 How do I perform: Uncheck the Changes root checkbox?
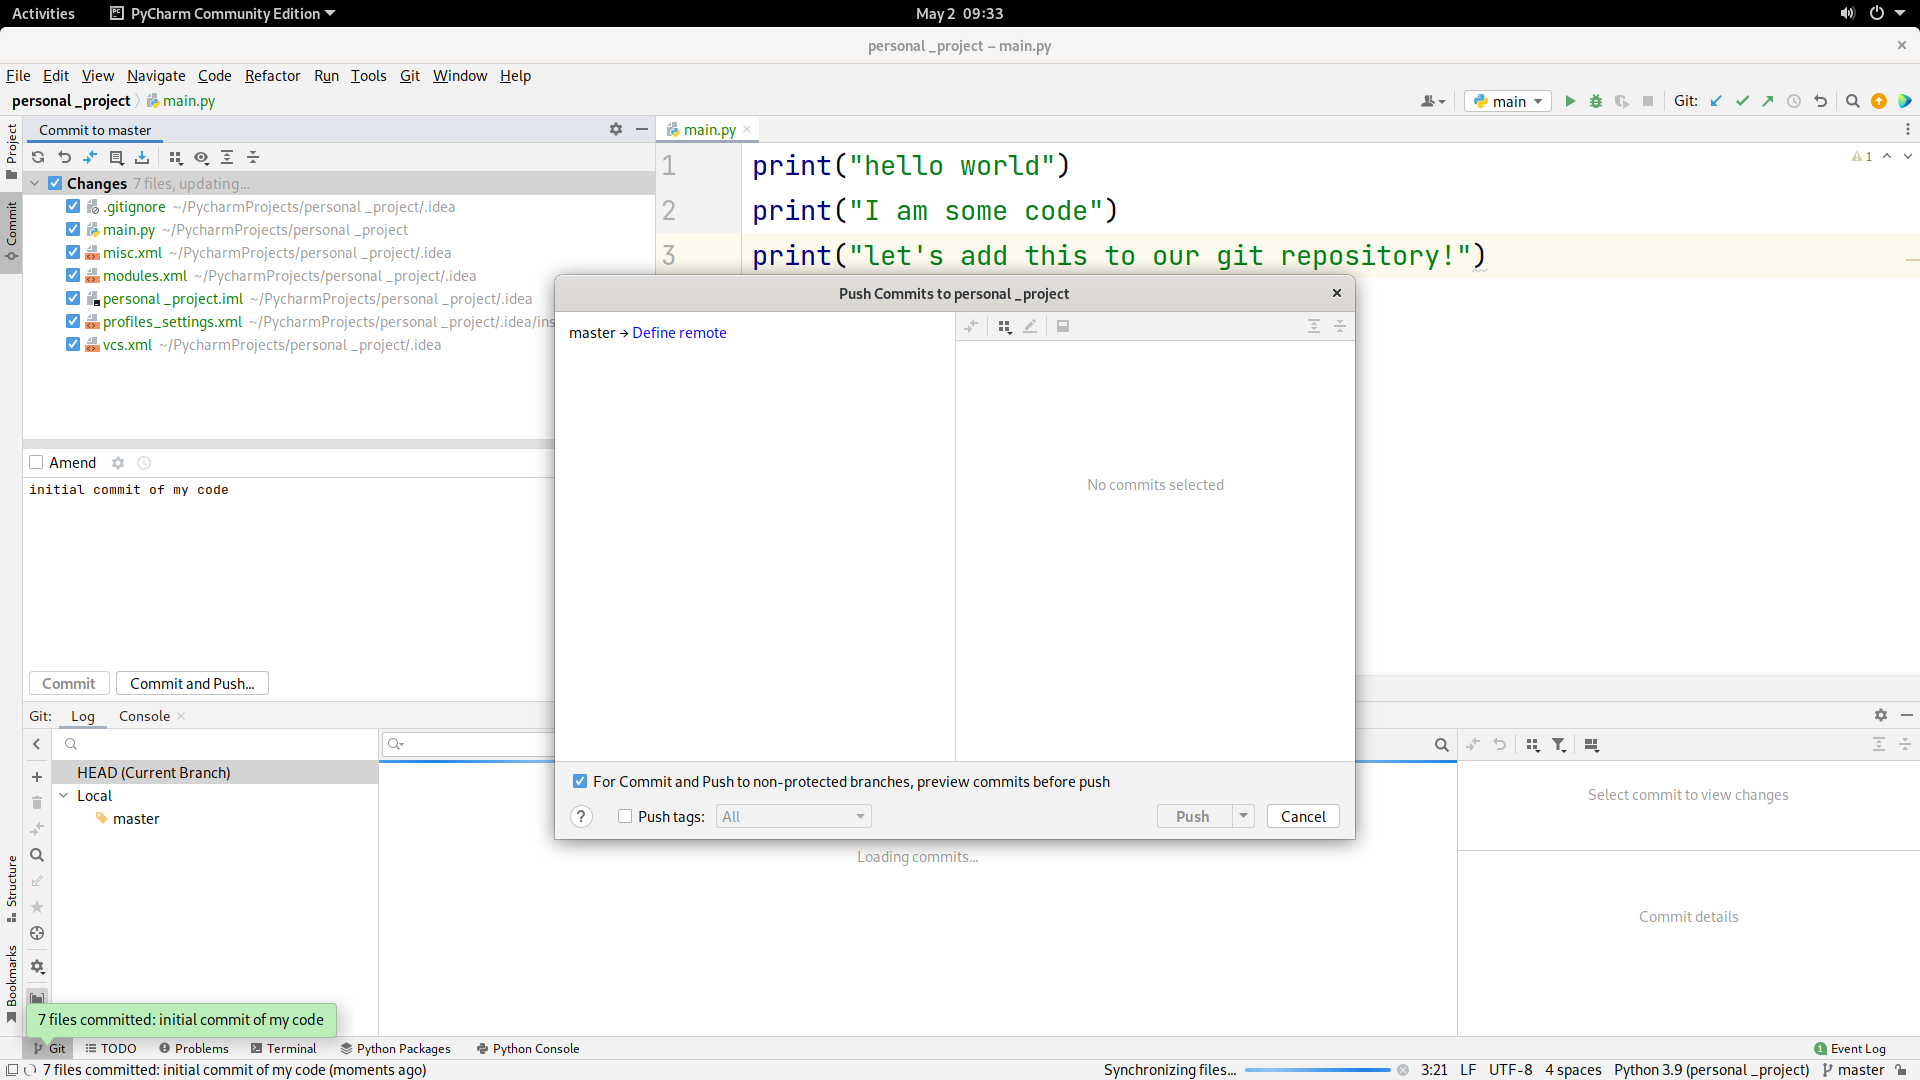[x=55, y=183]
